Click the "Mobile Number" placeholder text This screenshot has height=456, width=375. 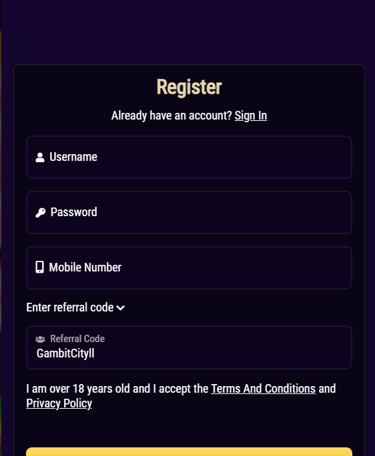coord(85,267)
